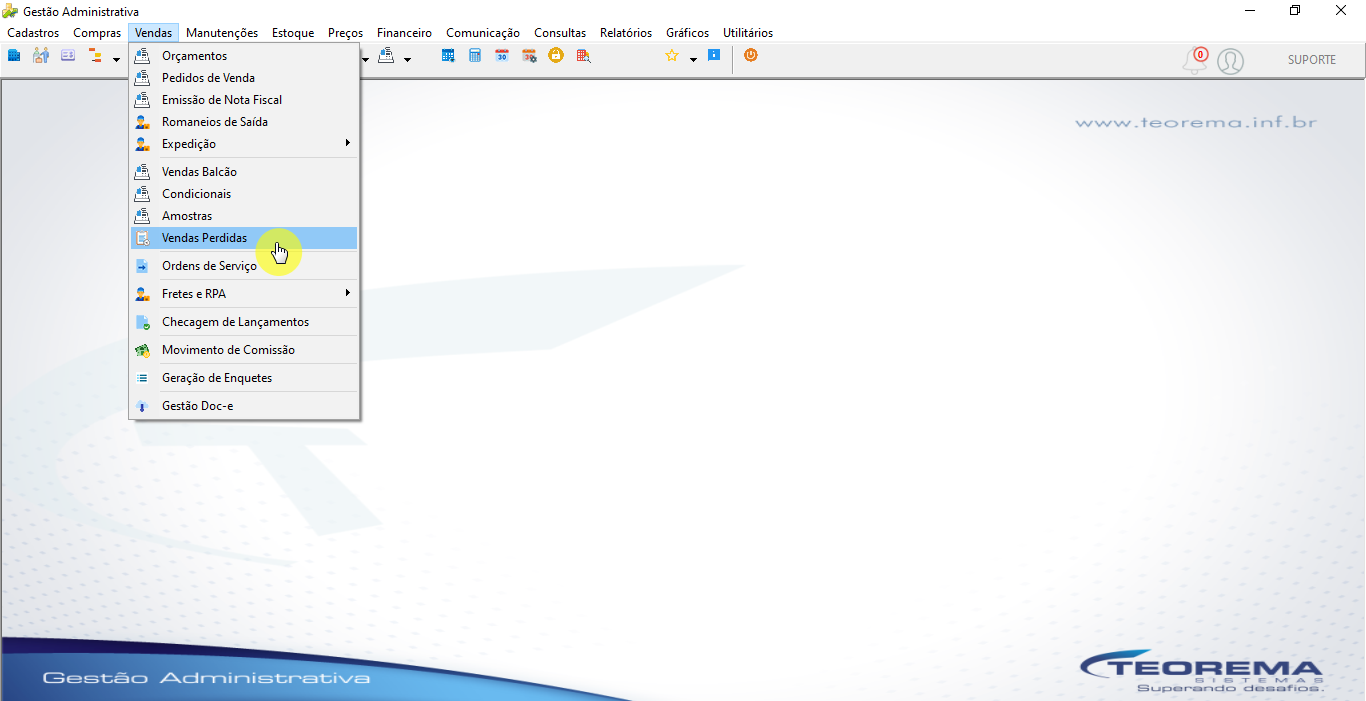Open Checagem de Lançamentos
Image resolution: width=1366 pixels, height=701 pixels.
pyautogui.click(x=244, y=322)
